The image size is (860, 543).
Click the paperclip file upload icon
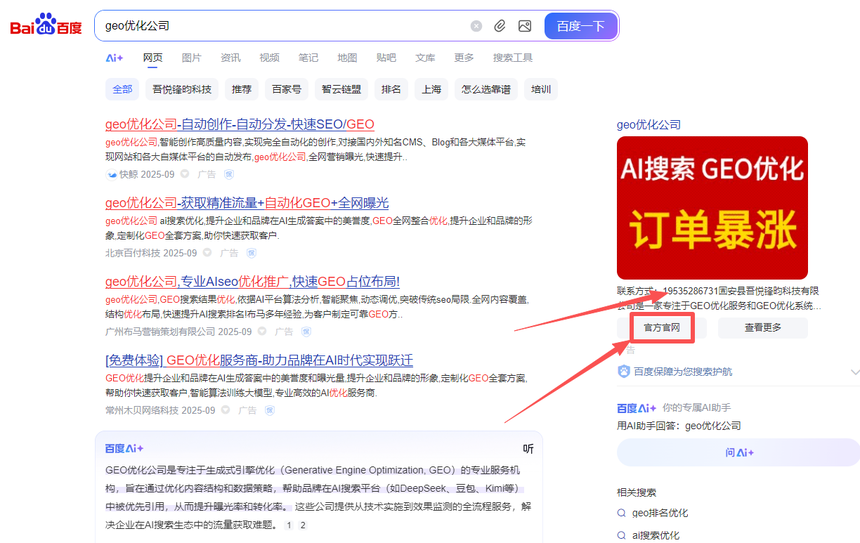click(x=500, y=26)
